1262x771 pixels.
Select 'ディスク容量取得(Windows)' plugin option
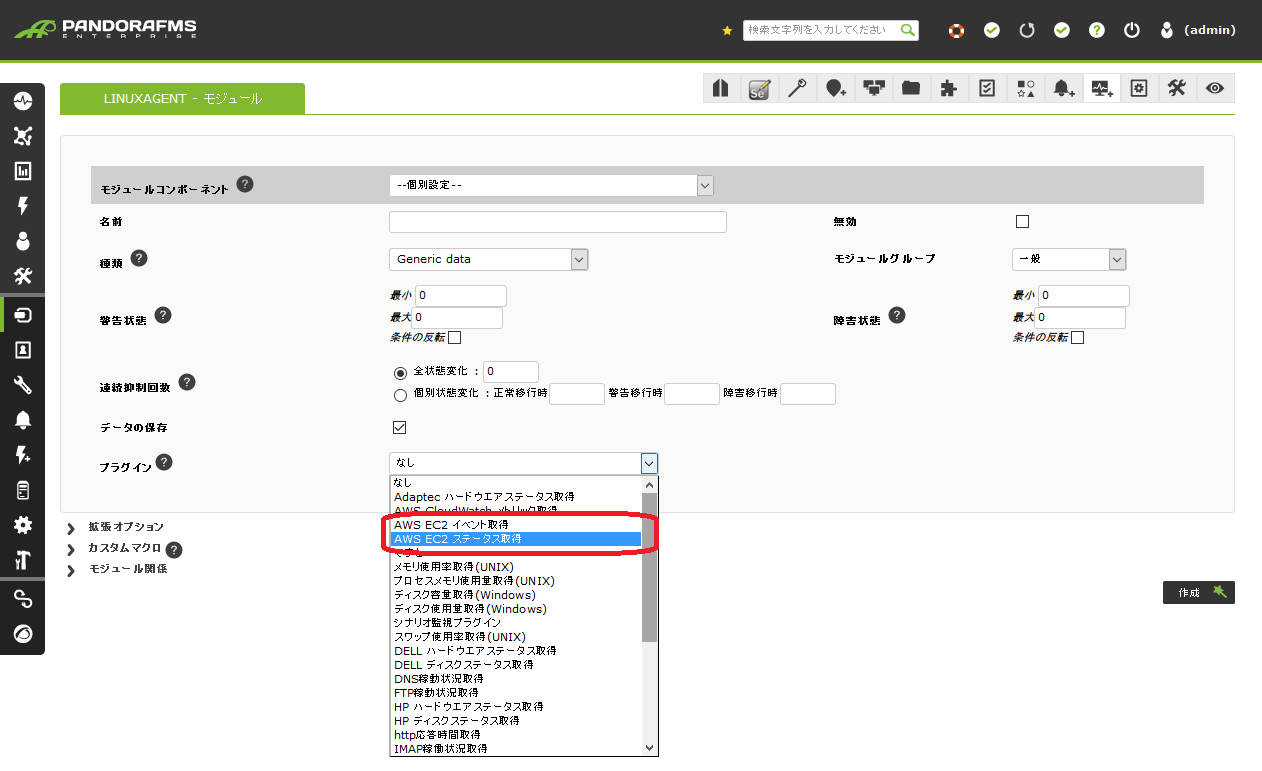(515, 595)
